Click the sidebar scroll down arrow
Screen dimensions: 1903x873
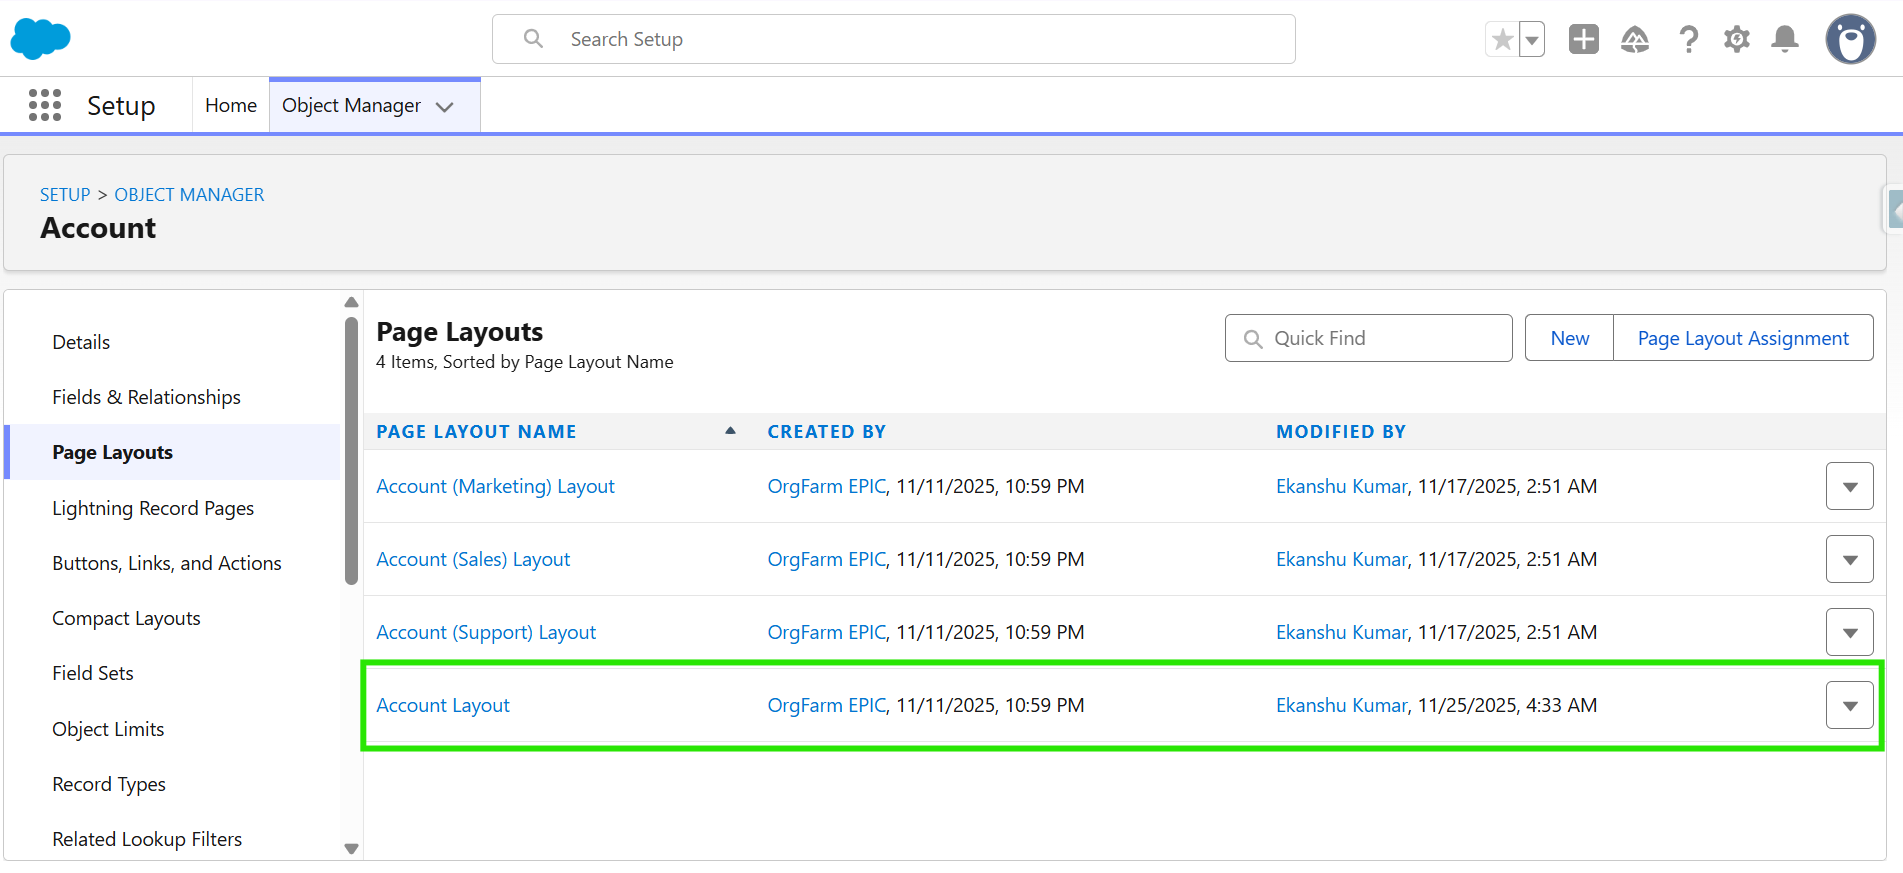click(x=351, y=849)
